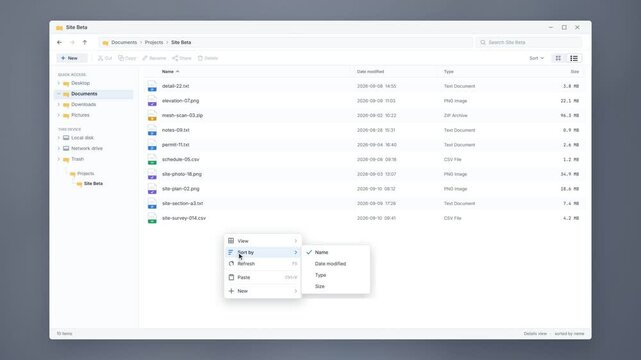
Task: Select Date modified in the Sort by submenu
Action: pos(336,264)
